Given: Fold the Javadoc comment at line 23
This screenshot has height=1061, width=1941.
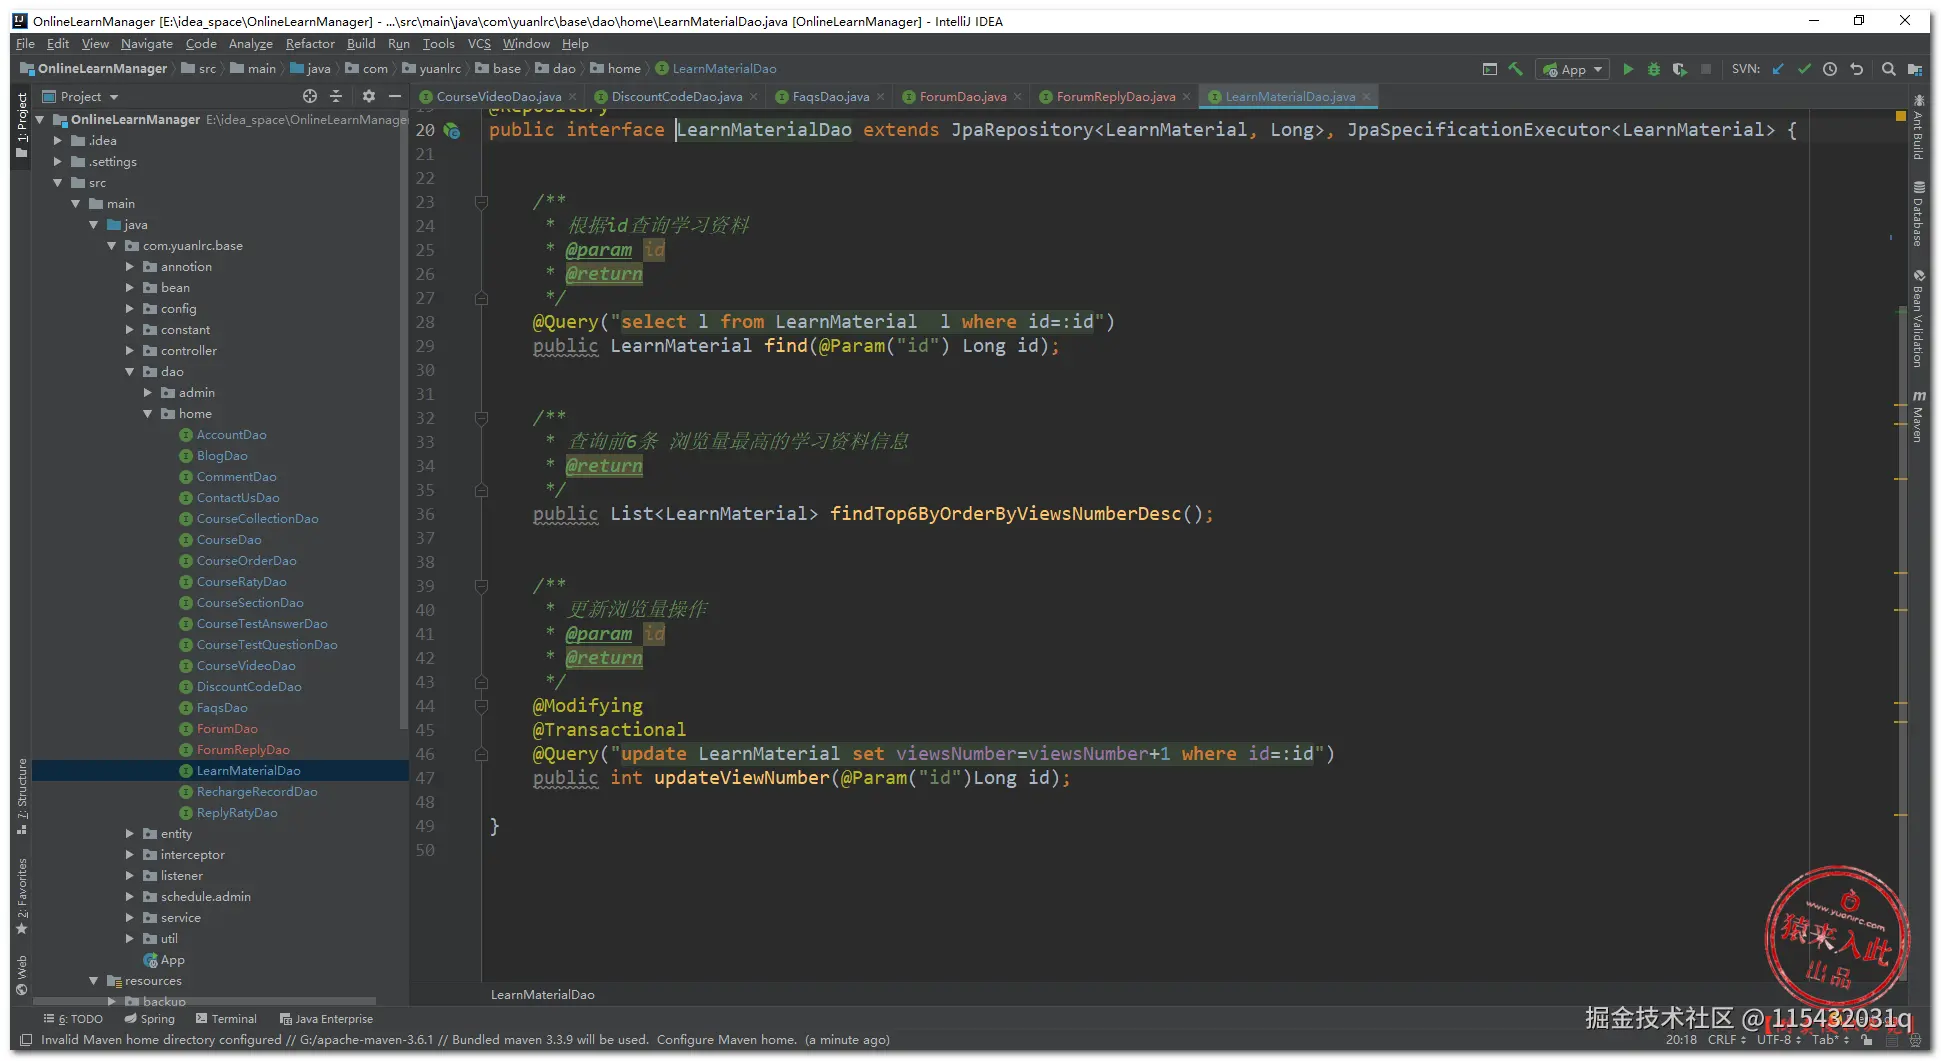Looking at the screenshot, I should (x=481, y=202).
